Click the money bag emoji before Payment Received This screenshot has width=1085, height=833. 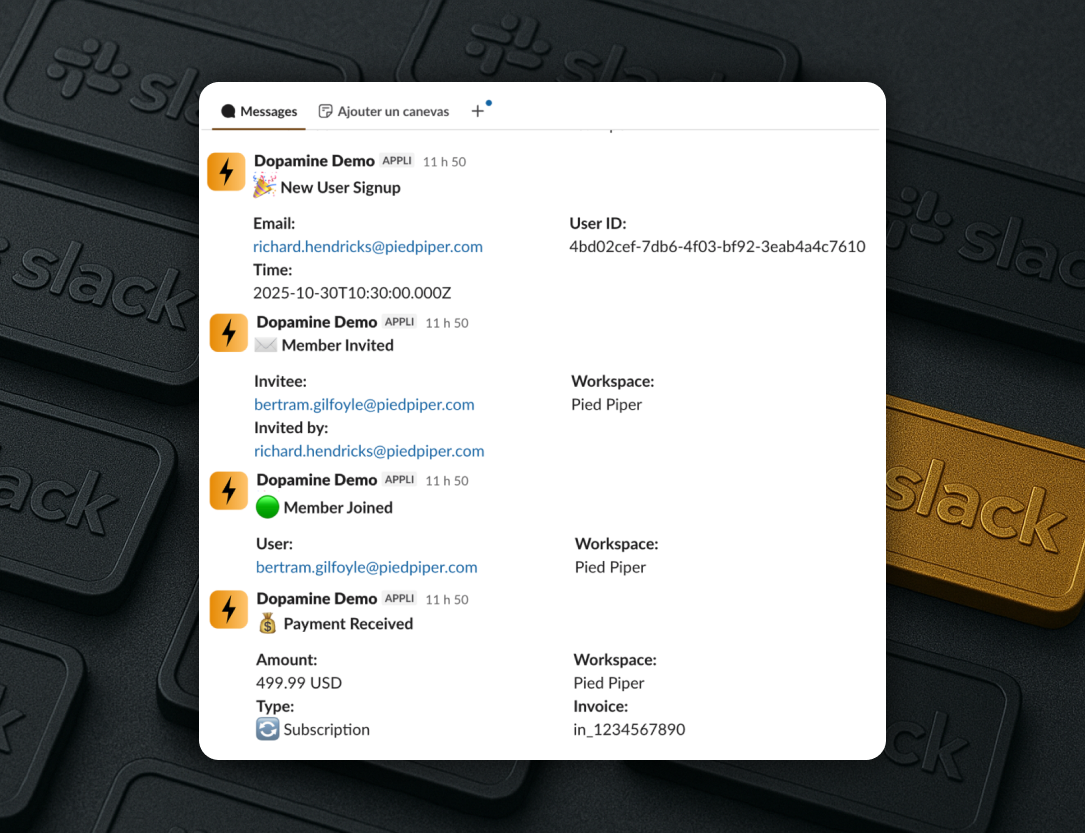pos(267,624)
